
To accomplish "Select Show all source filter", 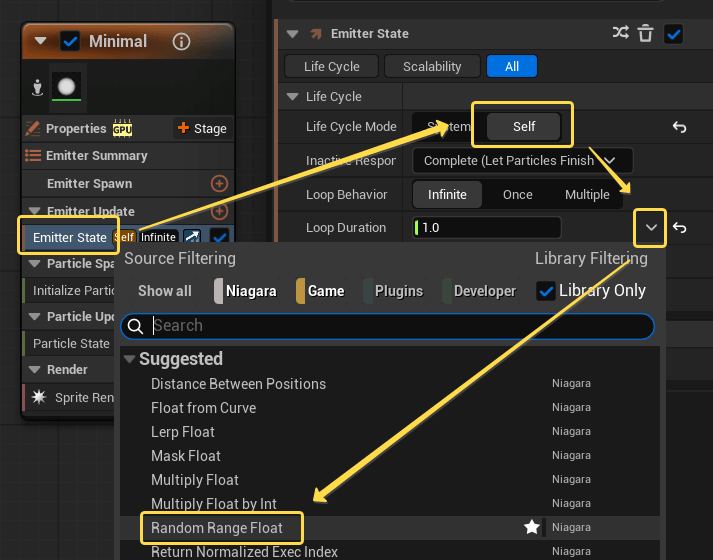I will tap(165, 291).
